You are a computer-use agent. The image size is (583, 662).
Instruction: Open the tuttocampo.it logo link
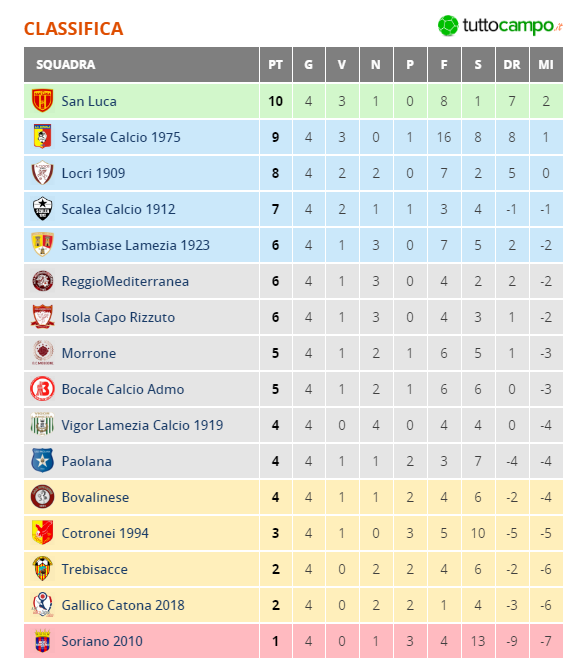[500, 26]
